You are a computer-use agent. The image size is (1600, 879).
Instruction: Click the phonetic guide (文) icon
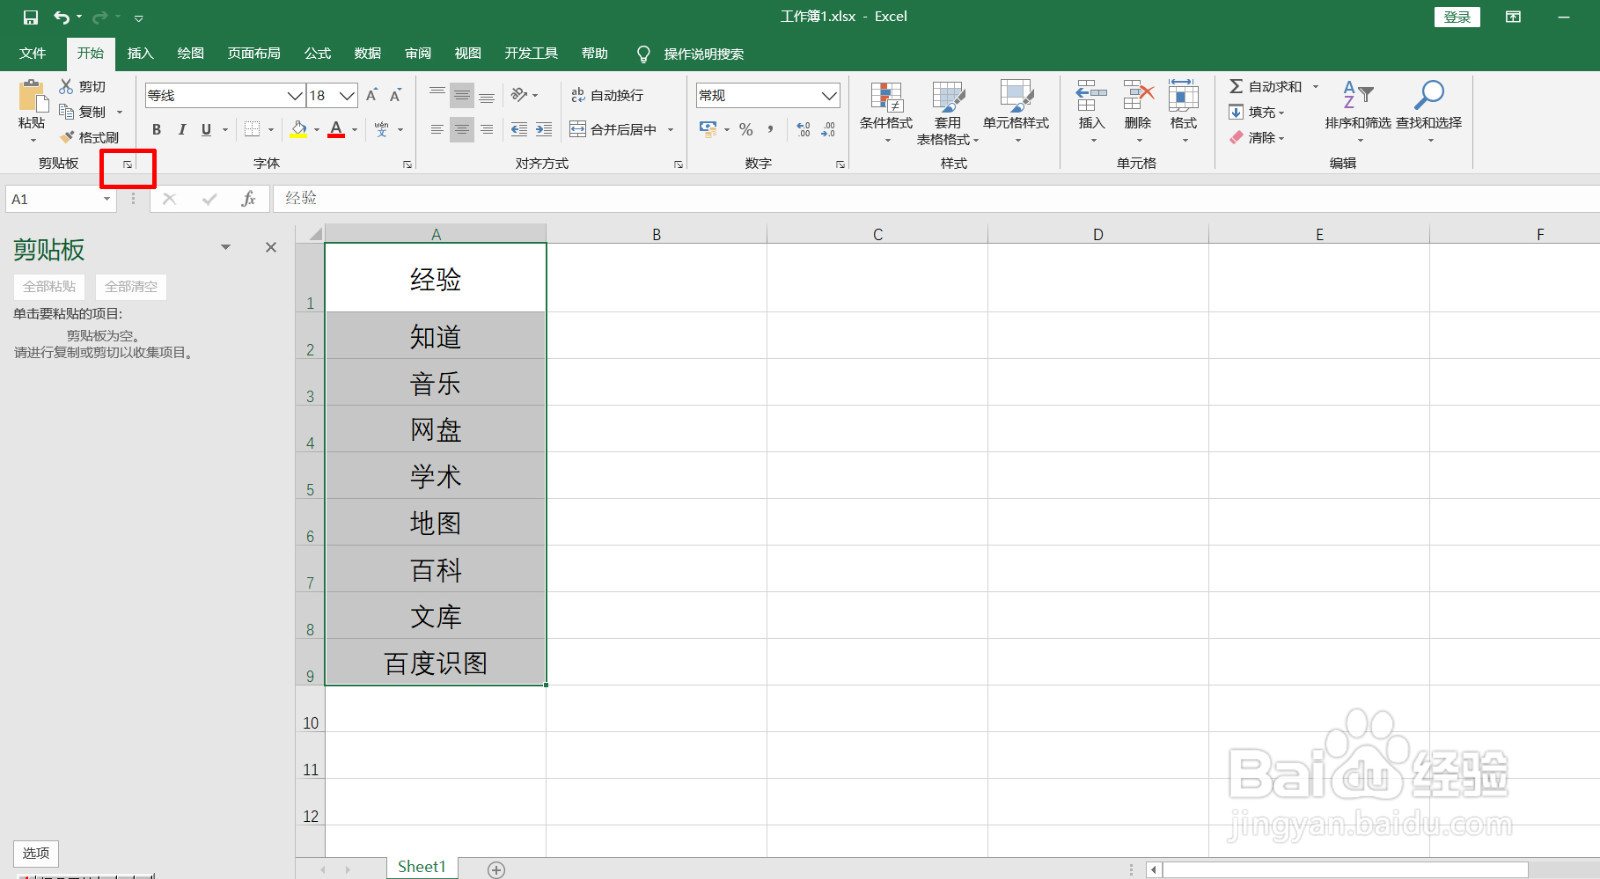(381, 129)
